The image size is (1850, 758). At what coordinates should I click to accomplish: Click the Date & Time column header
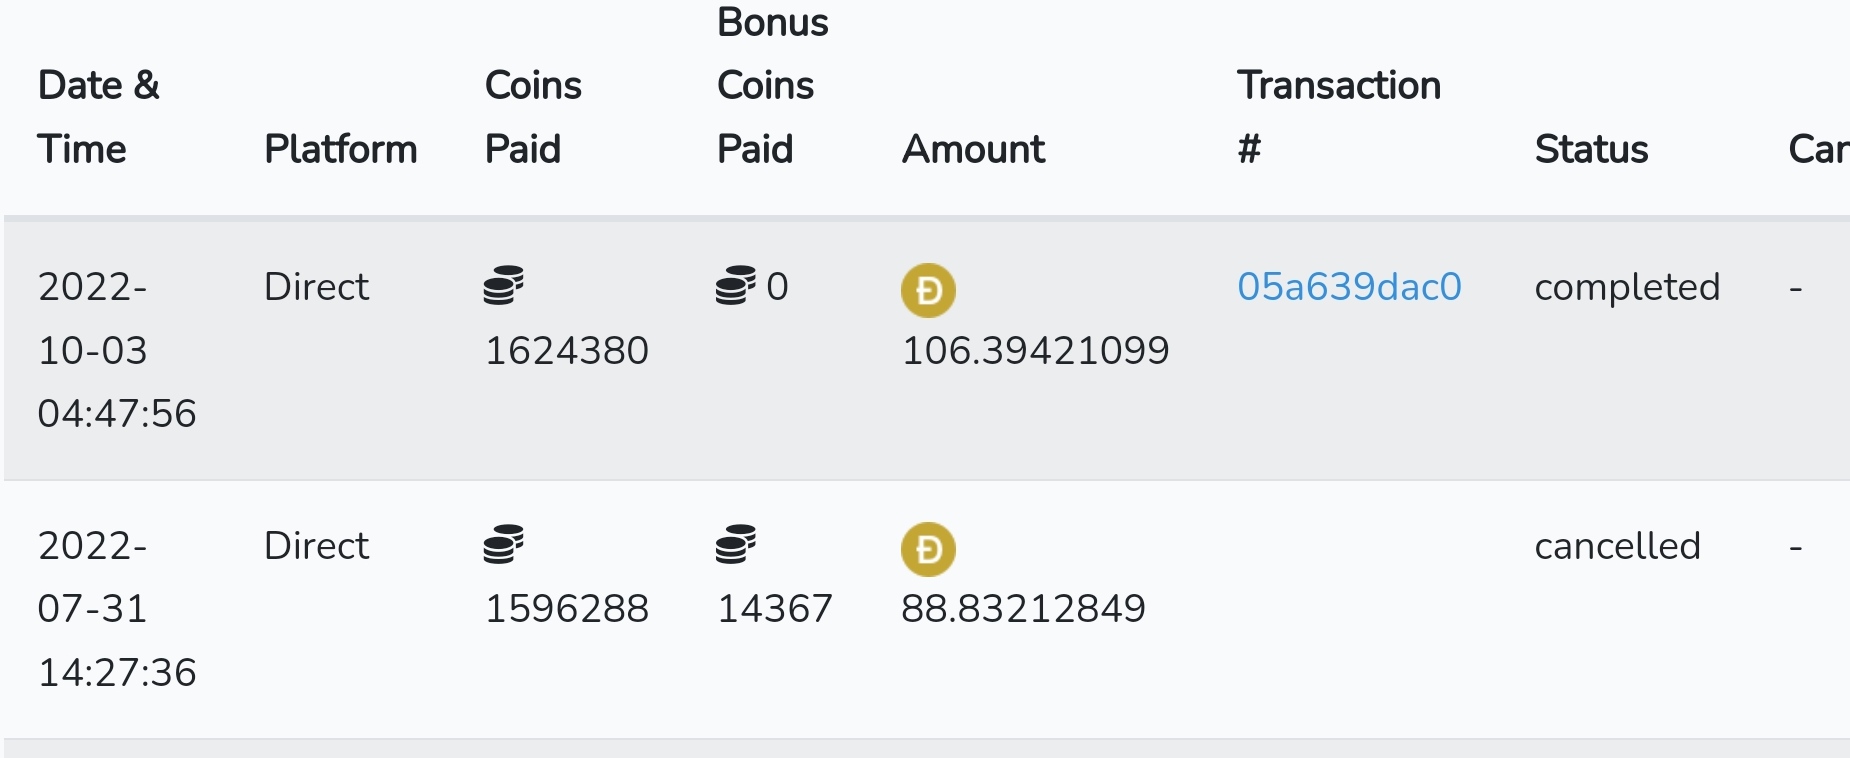click(x=99, y=117)
